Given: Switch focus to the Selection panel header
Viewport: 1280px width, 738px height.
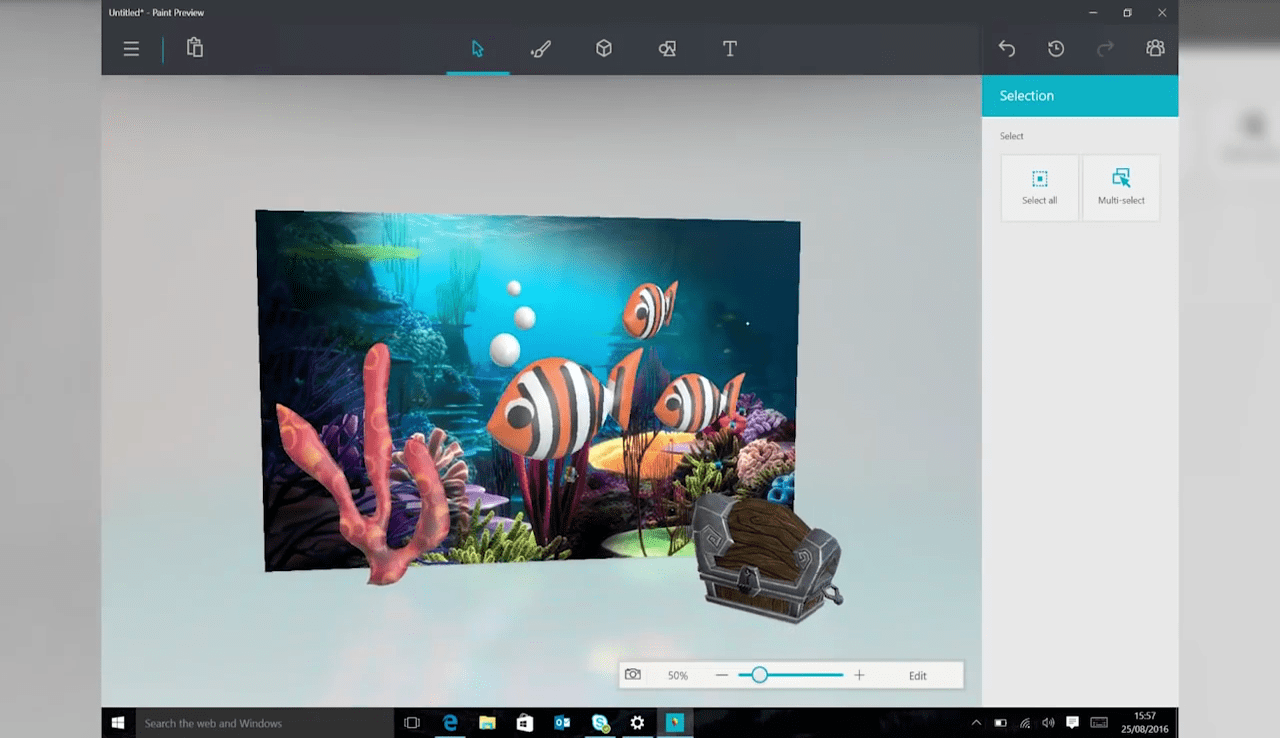Looking at the screenshot, I should coord(1027,95).
